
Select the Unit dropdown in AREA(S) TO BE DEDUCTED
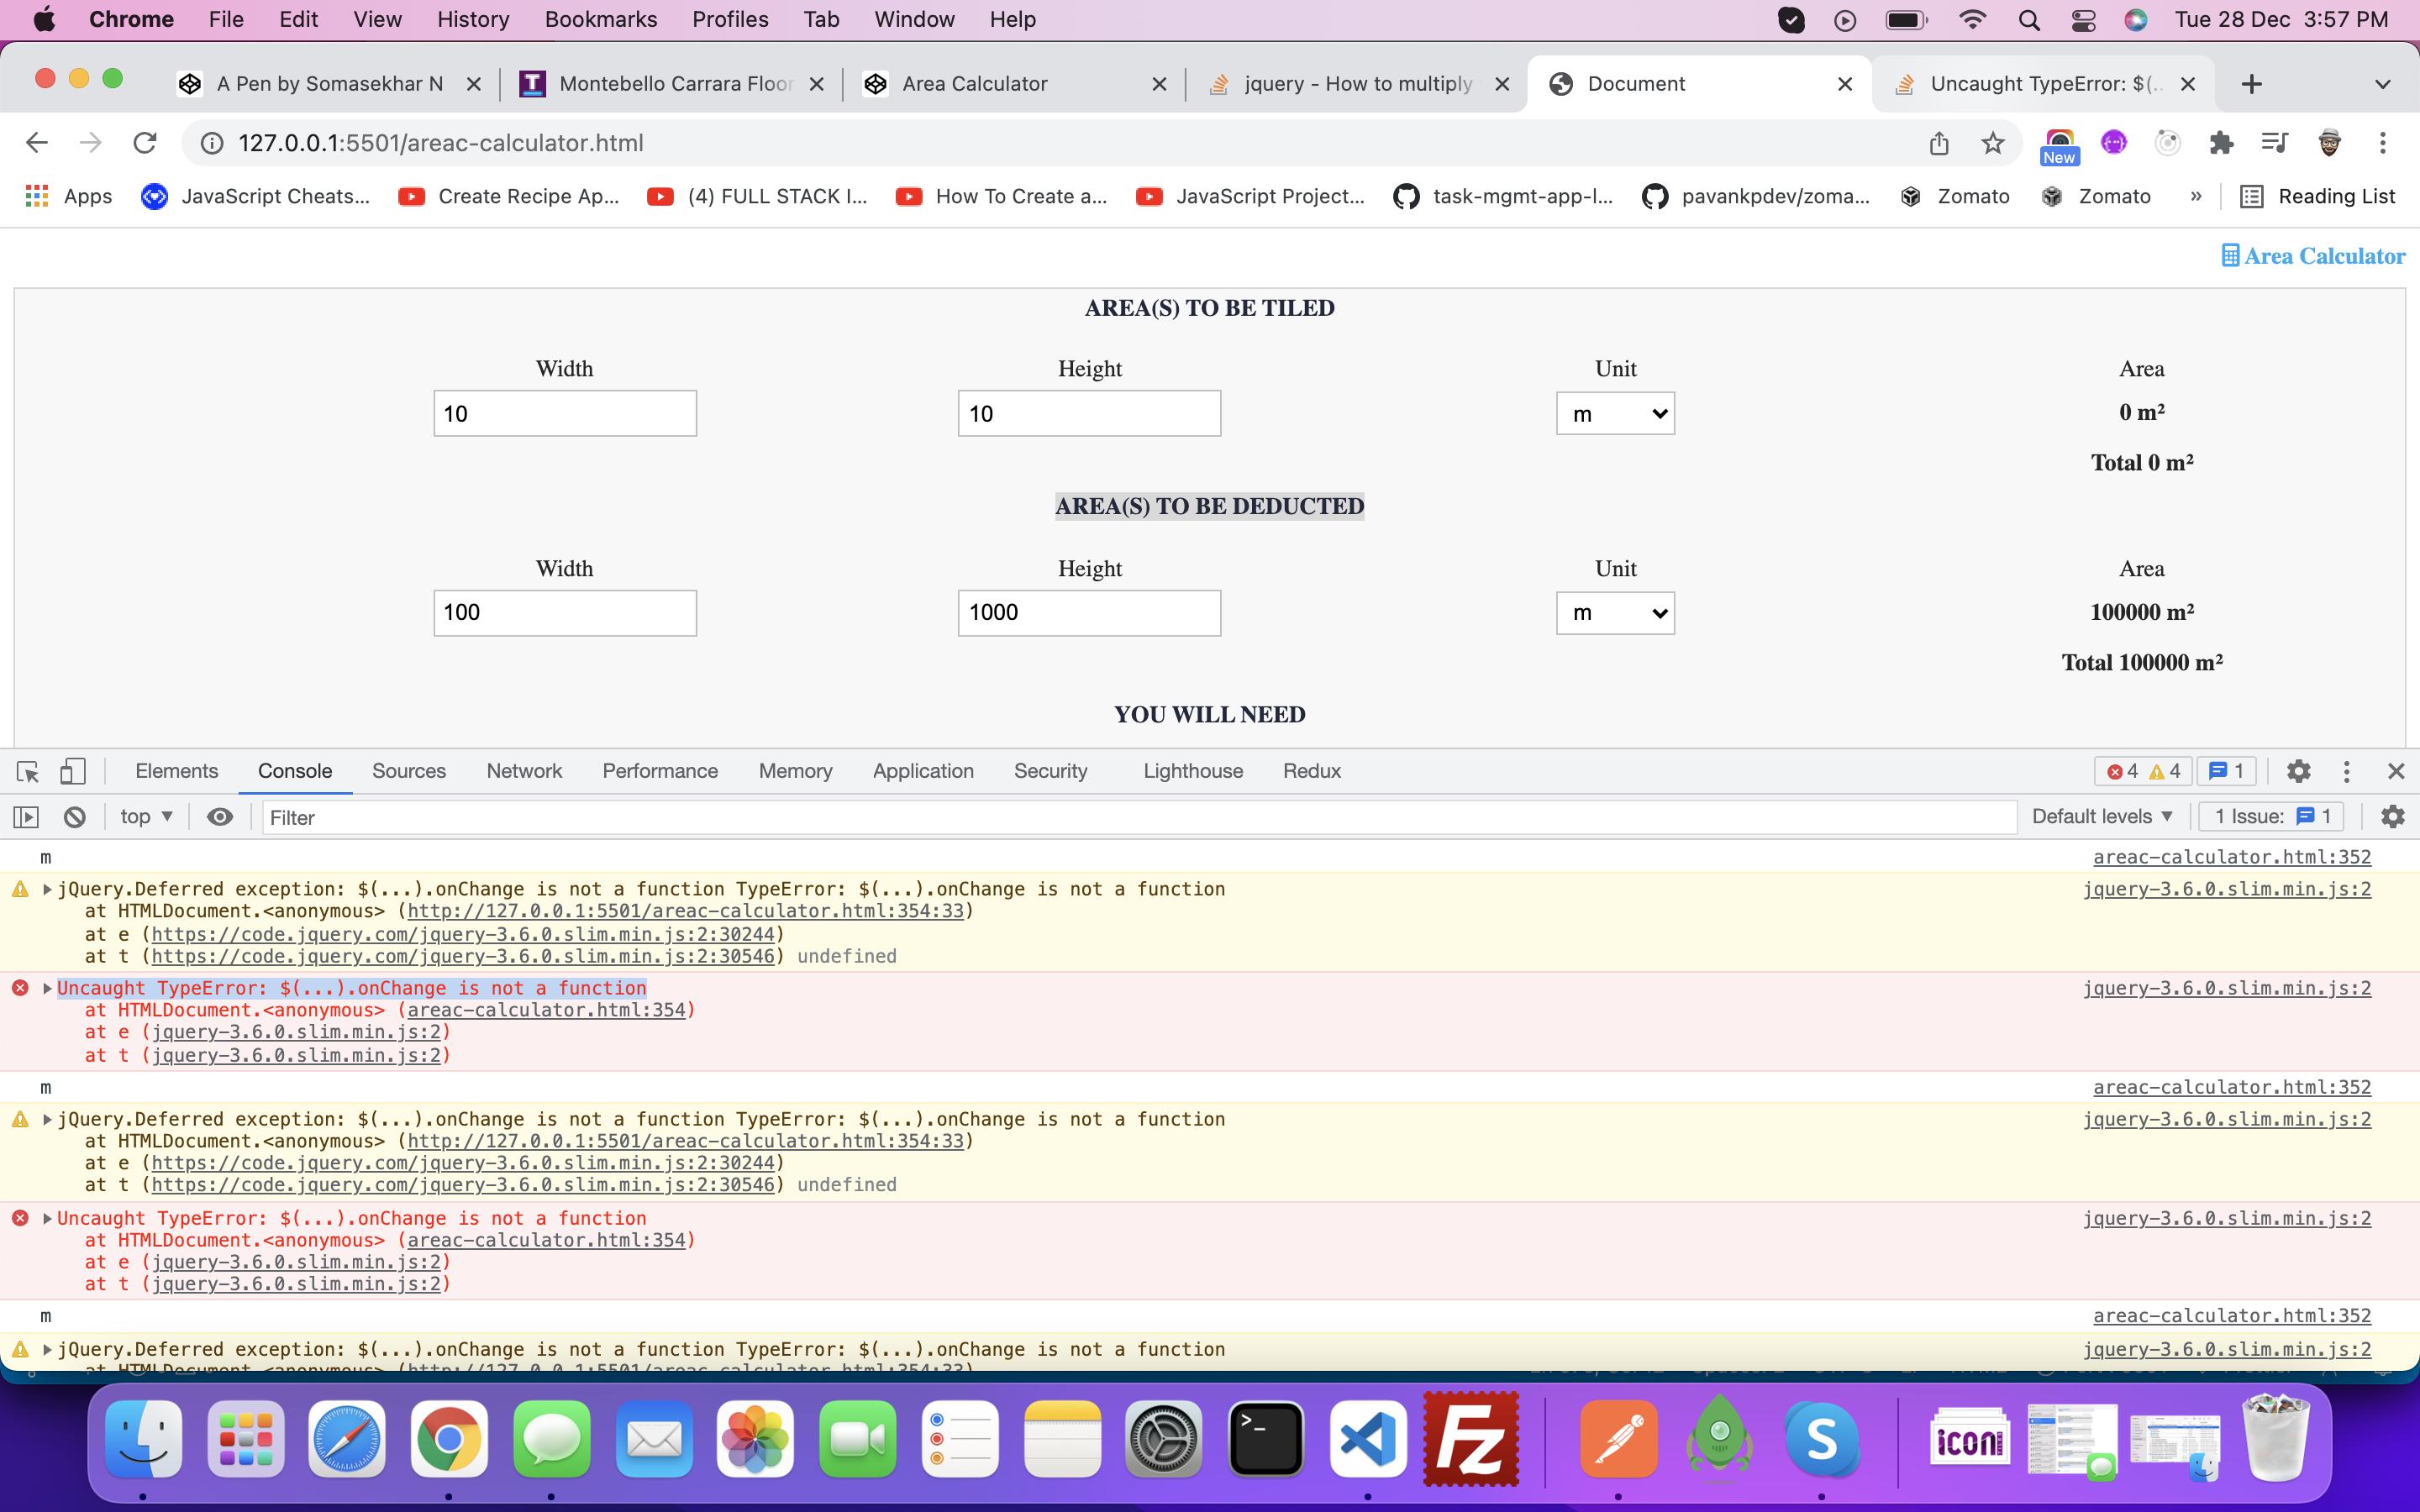click(1613, 613)
